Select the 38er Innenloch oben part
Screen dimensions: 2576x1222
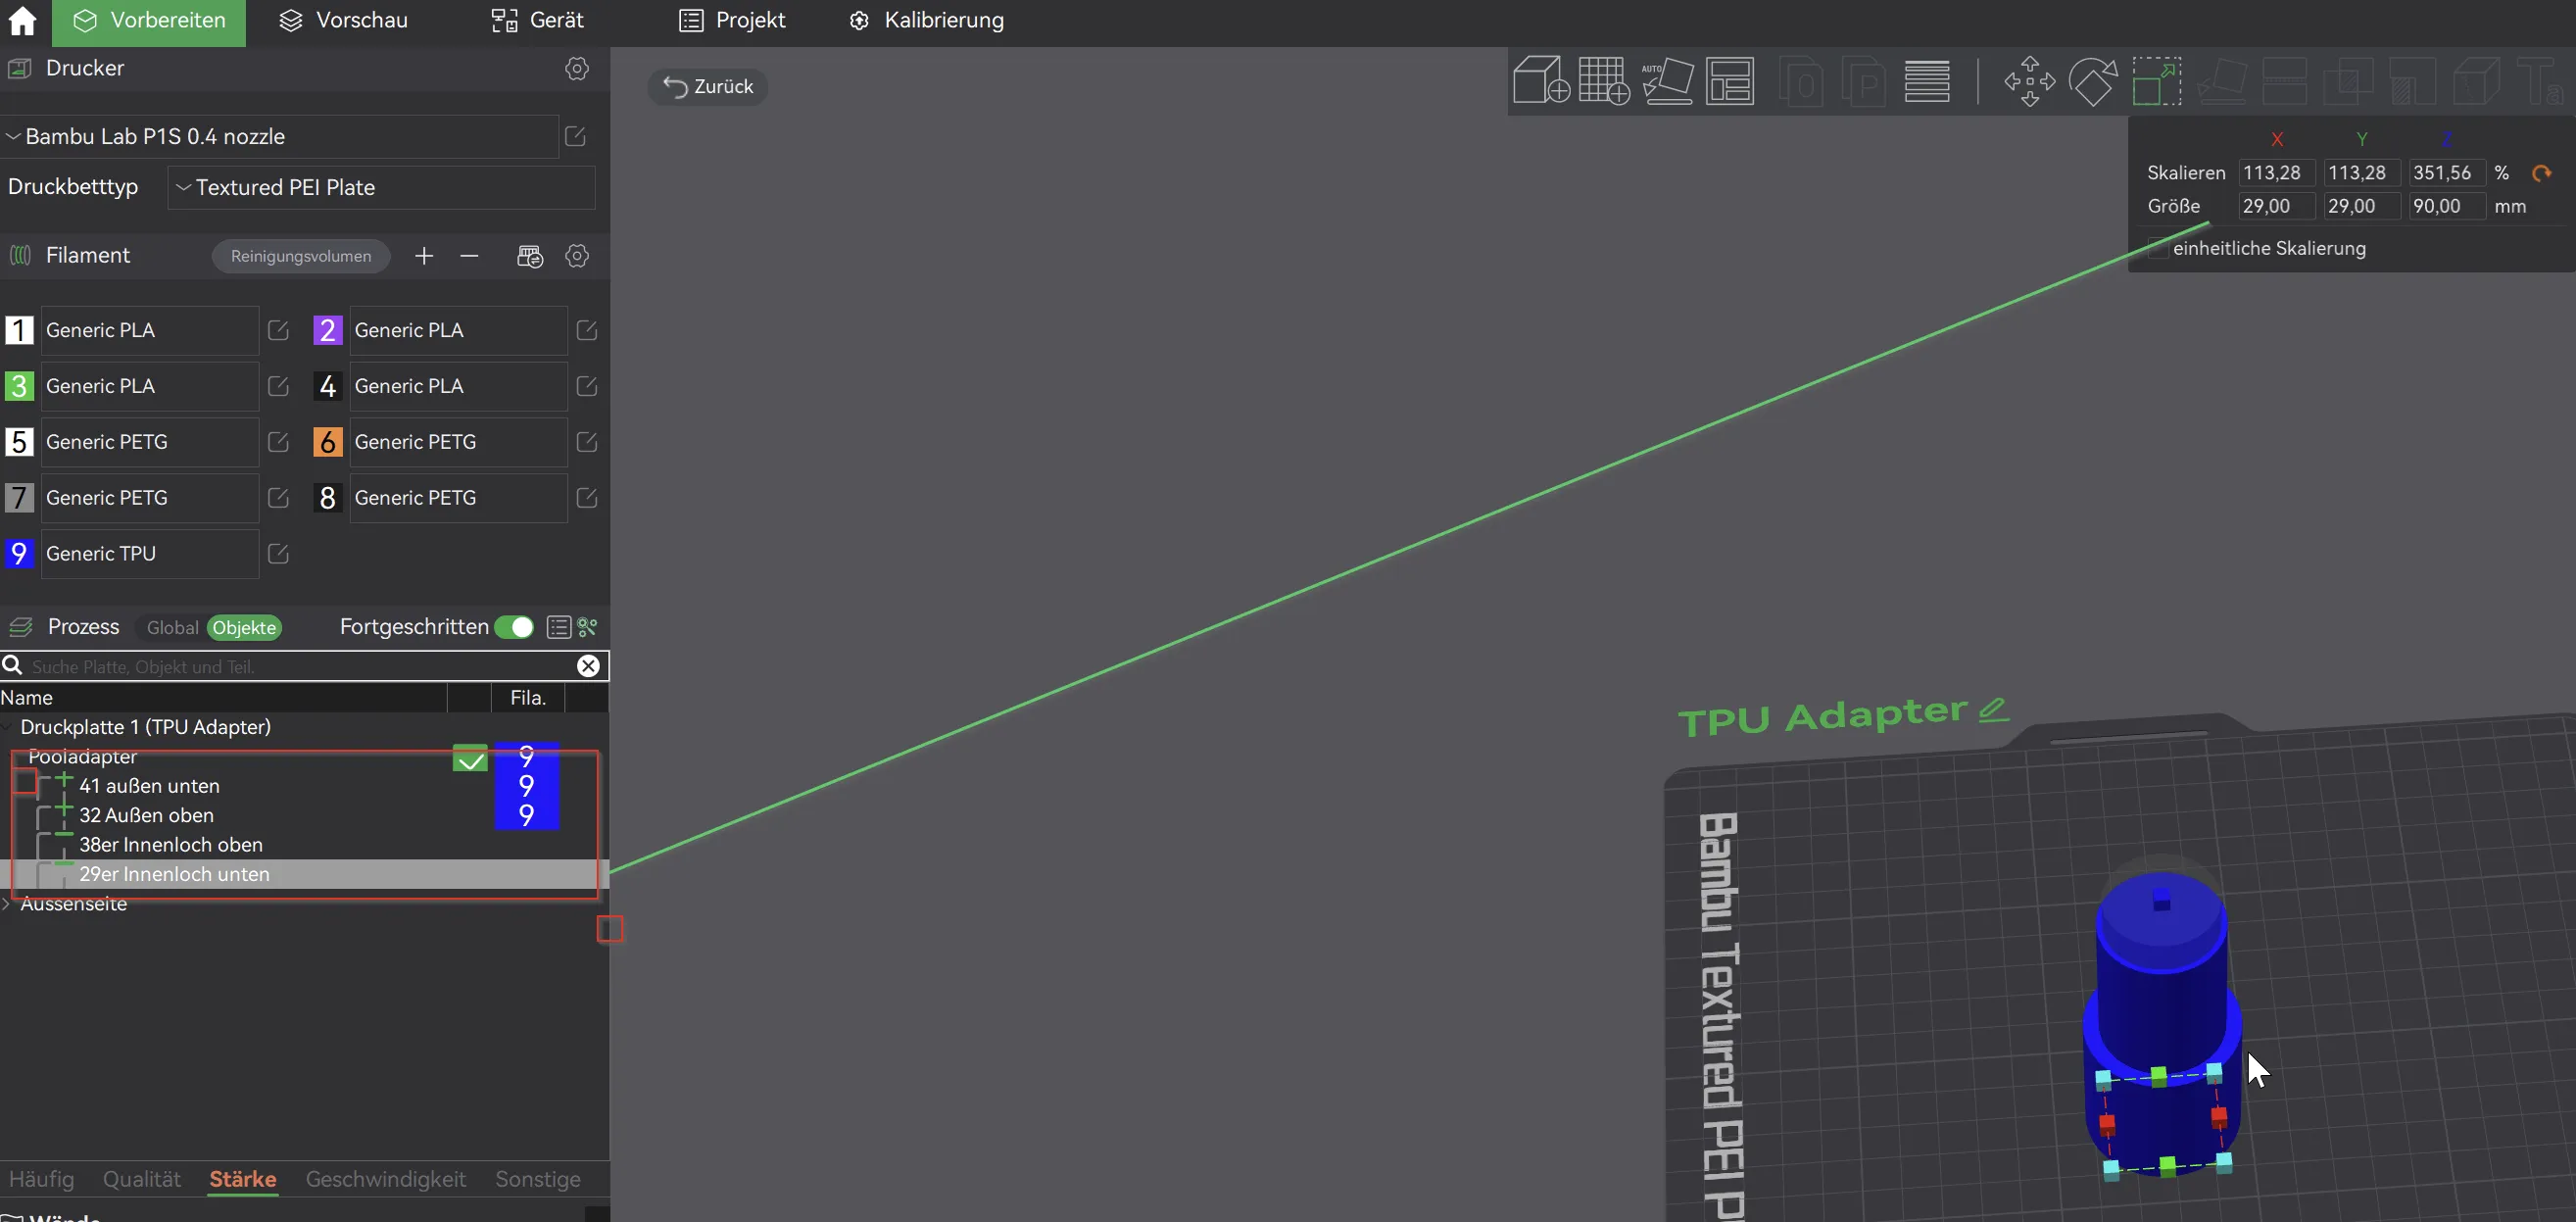171,845
